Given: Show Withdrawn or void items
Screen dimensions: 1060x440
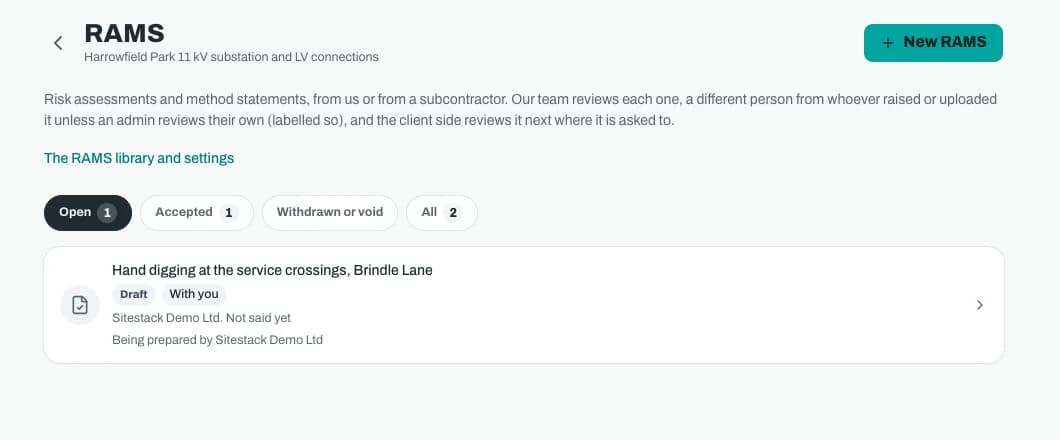Looking at the screenshot, I should click(x=330, y=213).
